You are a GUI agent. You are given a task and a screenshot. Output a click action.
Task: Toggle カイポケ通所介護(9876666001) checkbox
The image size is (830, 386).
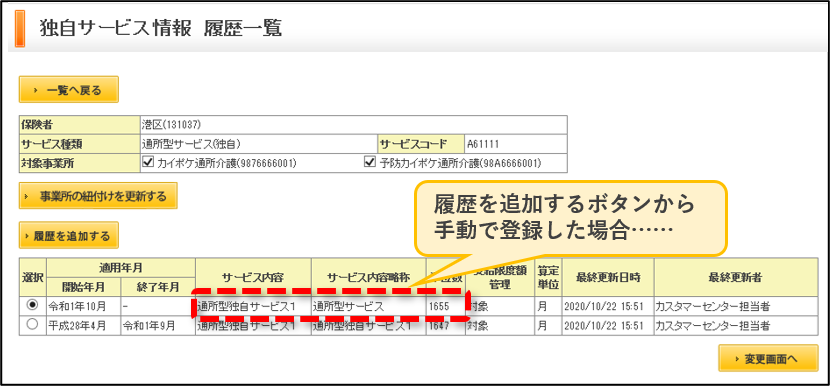point(148,163)
